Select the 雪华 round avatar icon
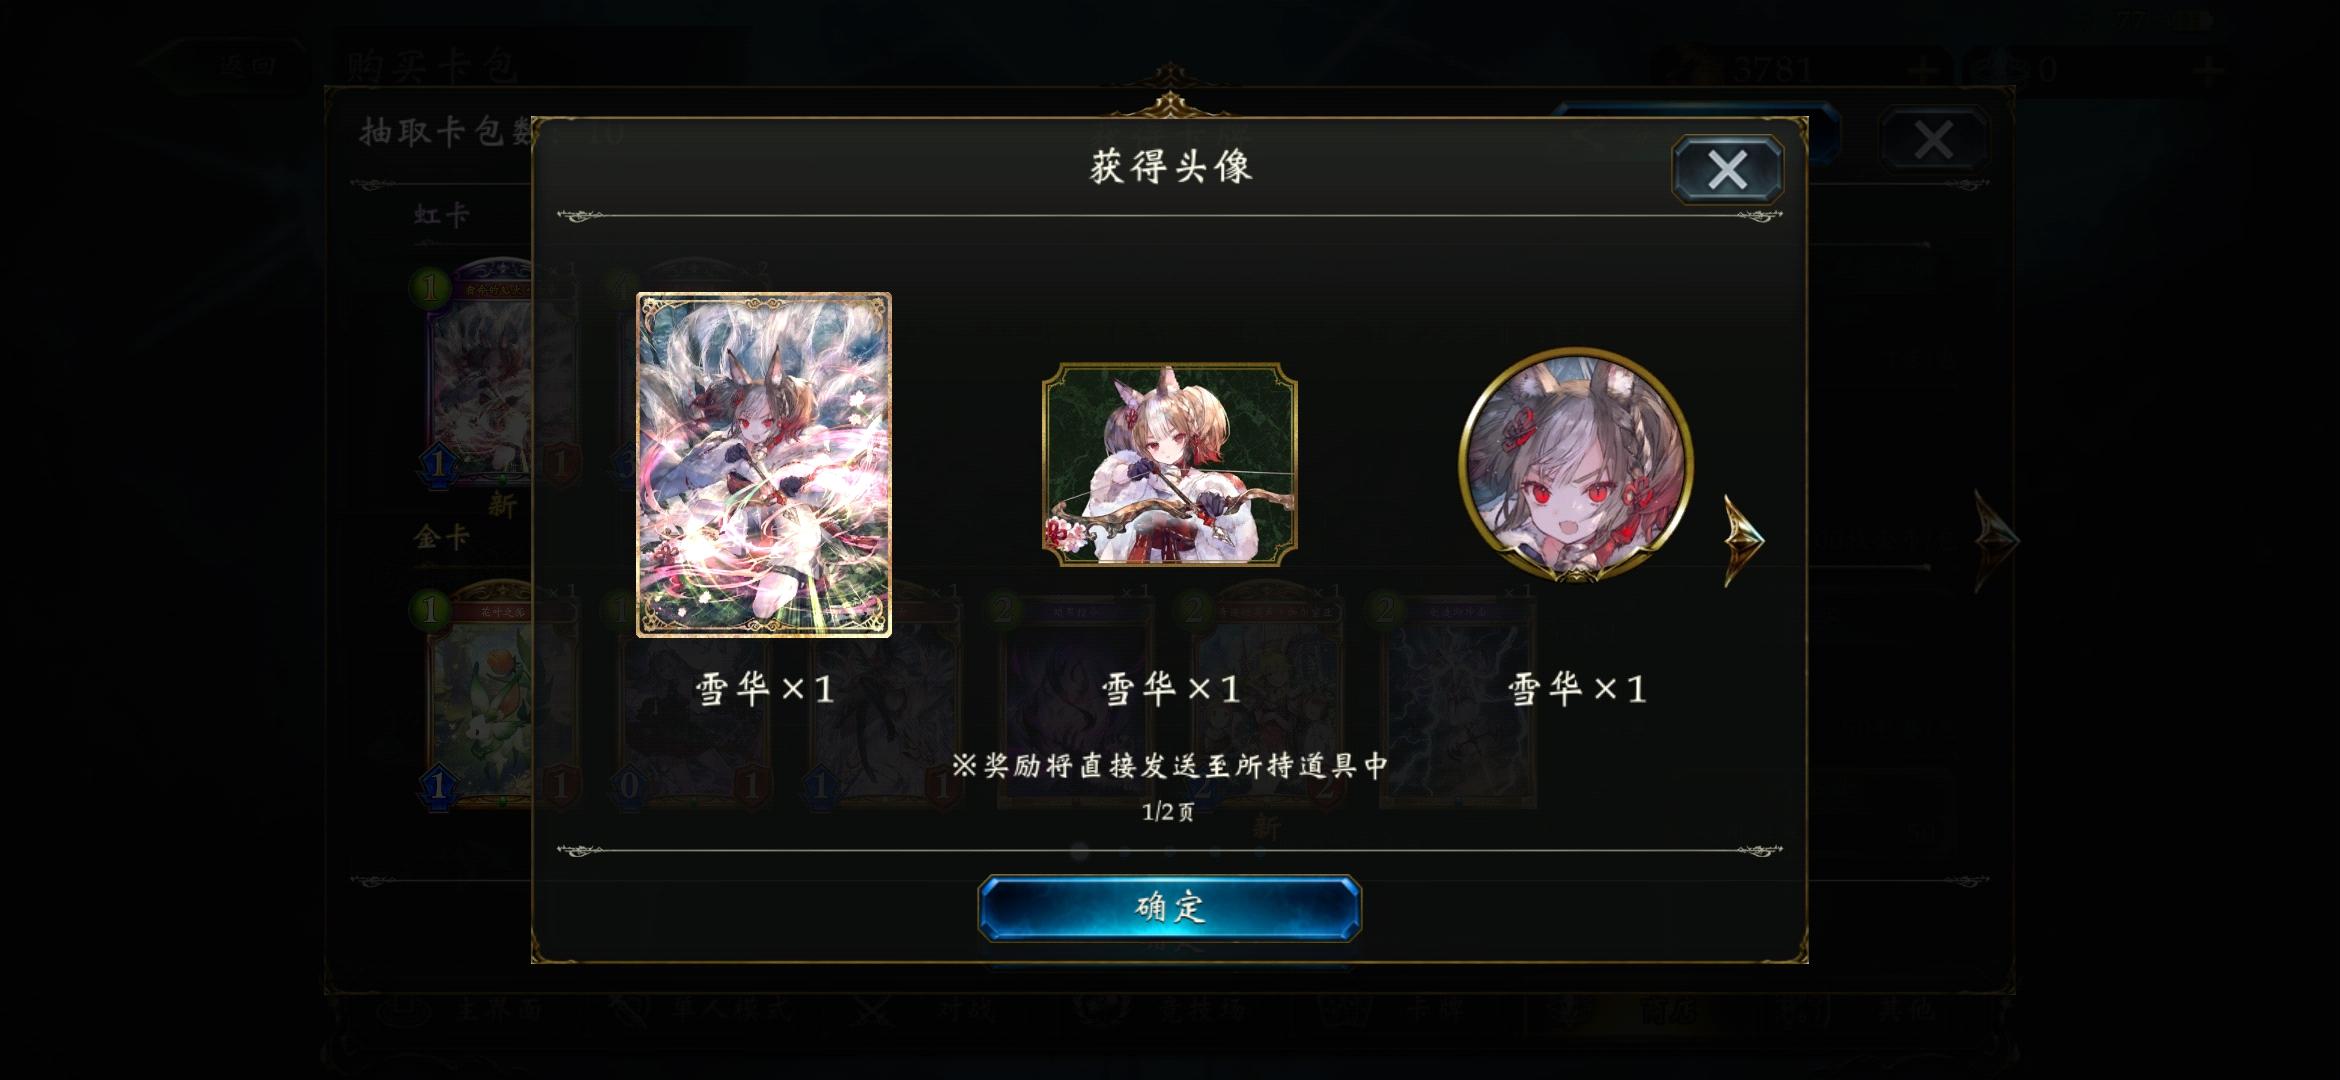 point(1576,464)
